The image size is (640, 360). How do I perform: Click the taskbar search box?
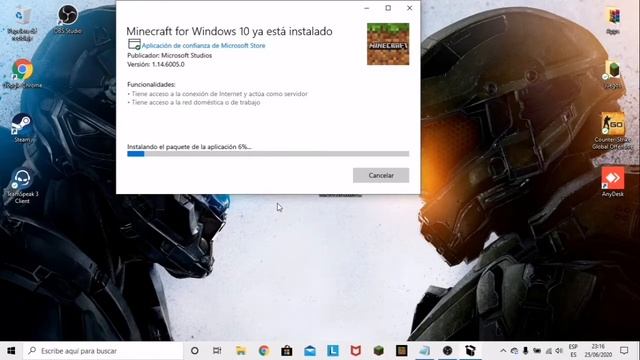[x=103, y=351]
